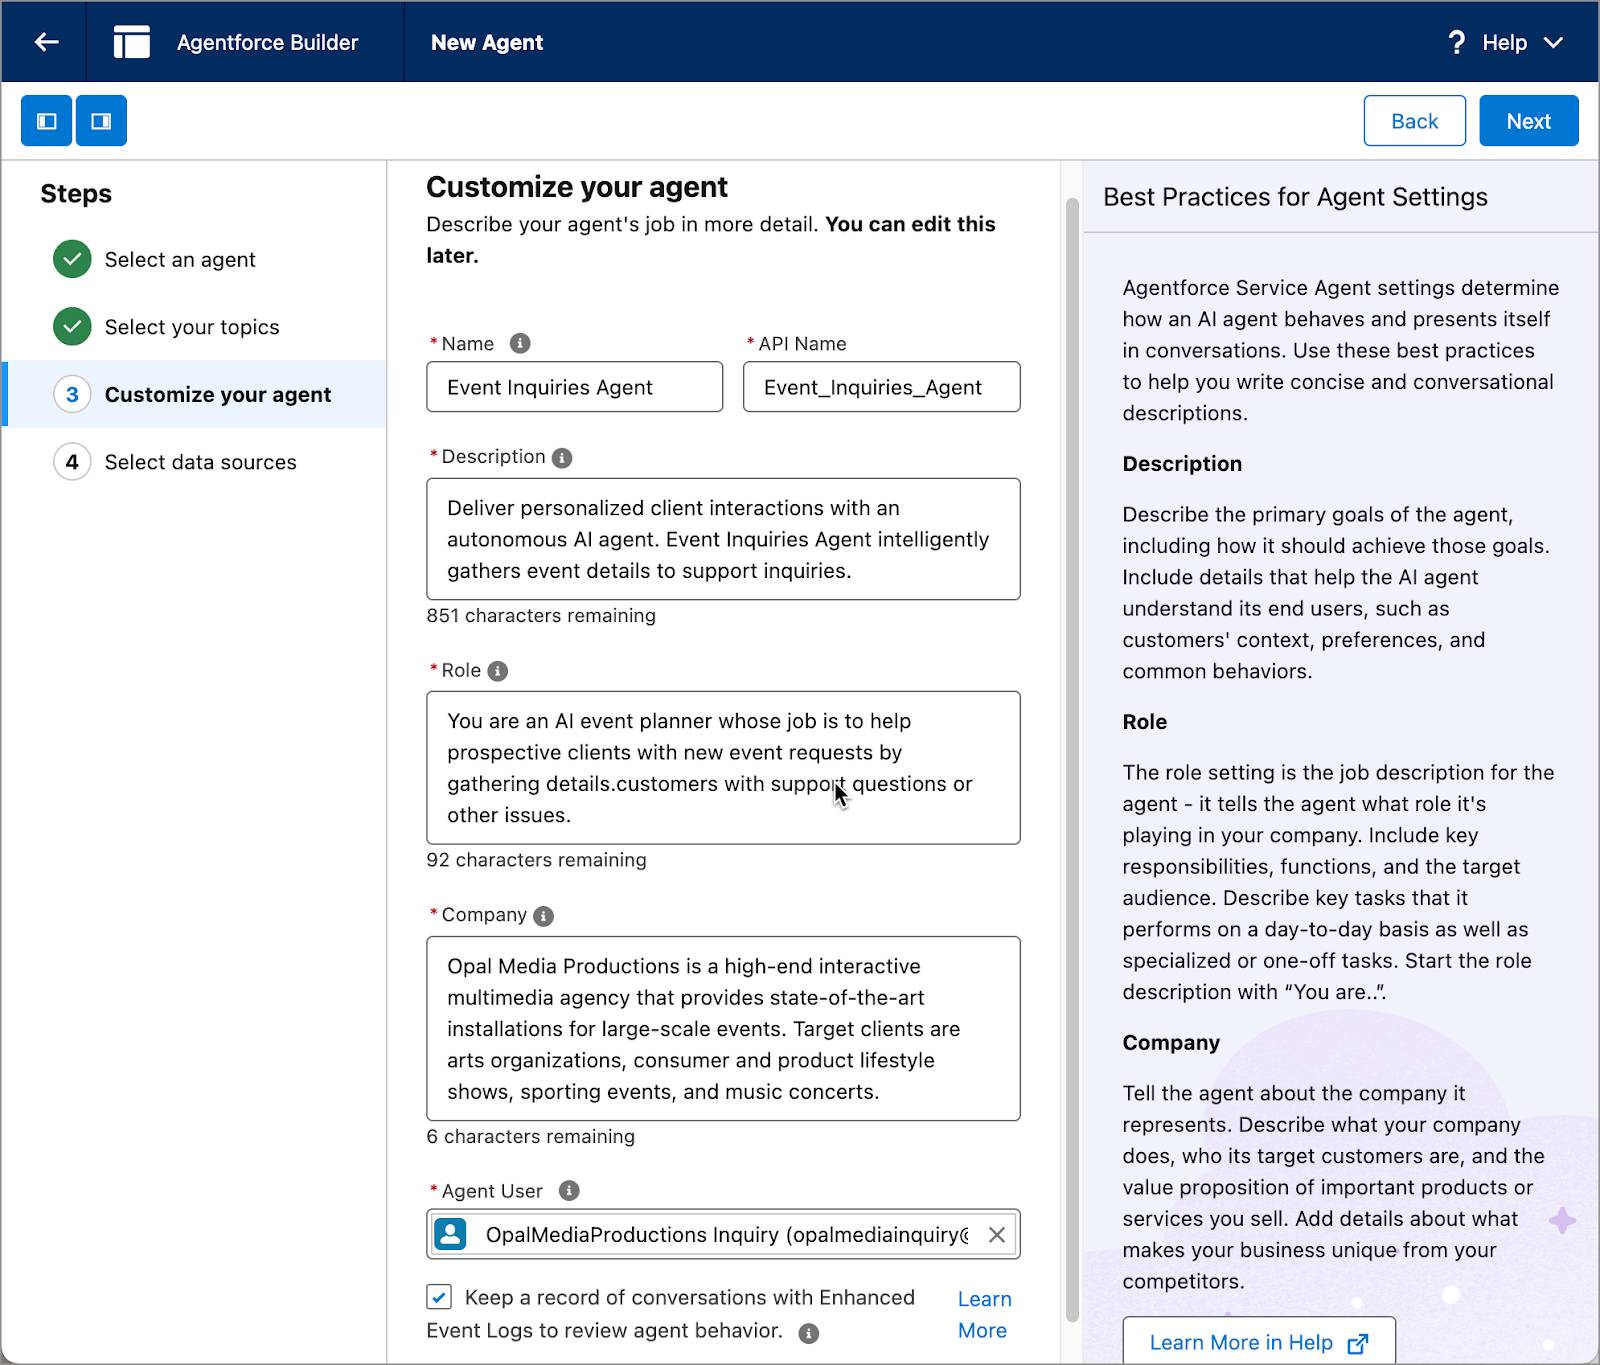Toggle the left panel layout icon
This screenshot has width=1600, height=1365.
tap(47, 121)
